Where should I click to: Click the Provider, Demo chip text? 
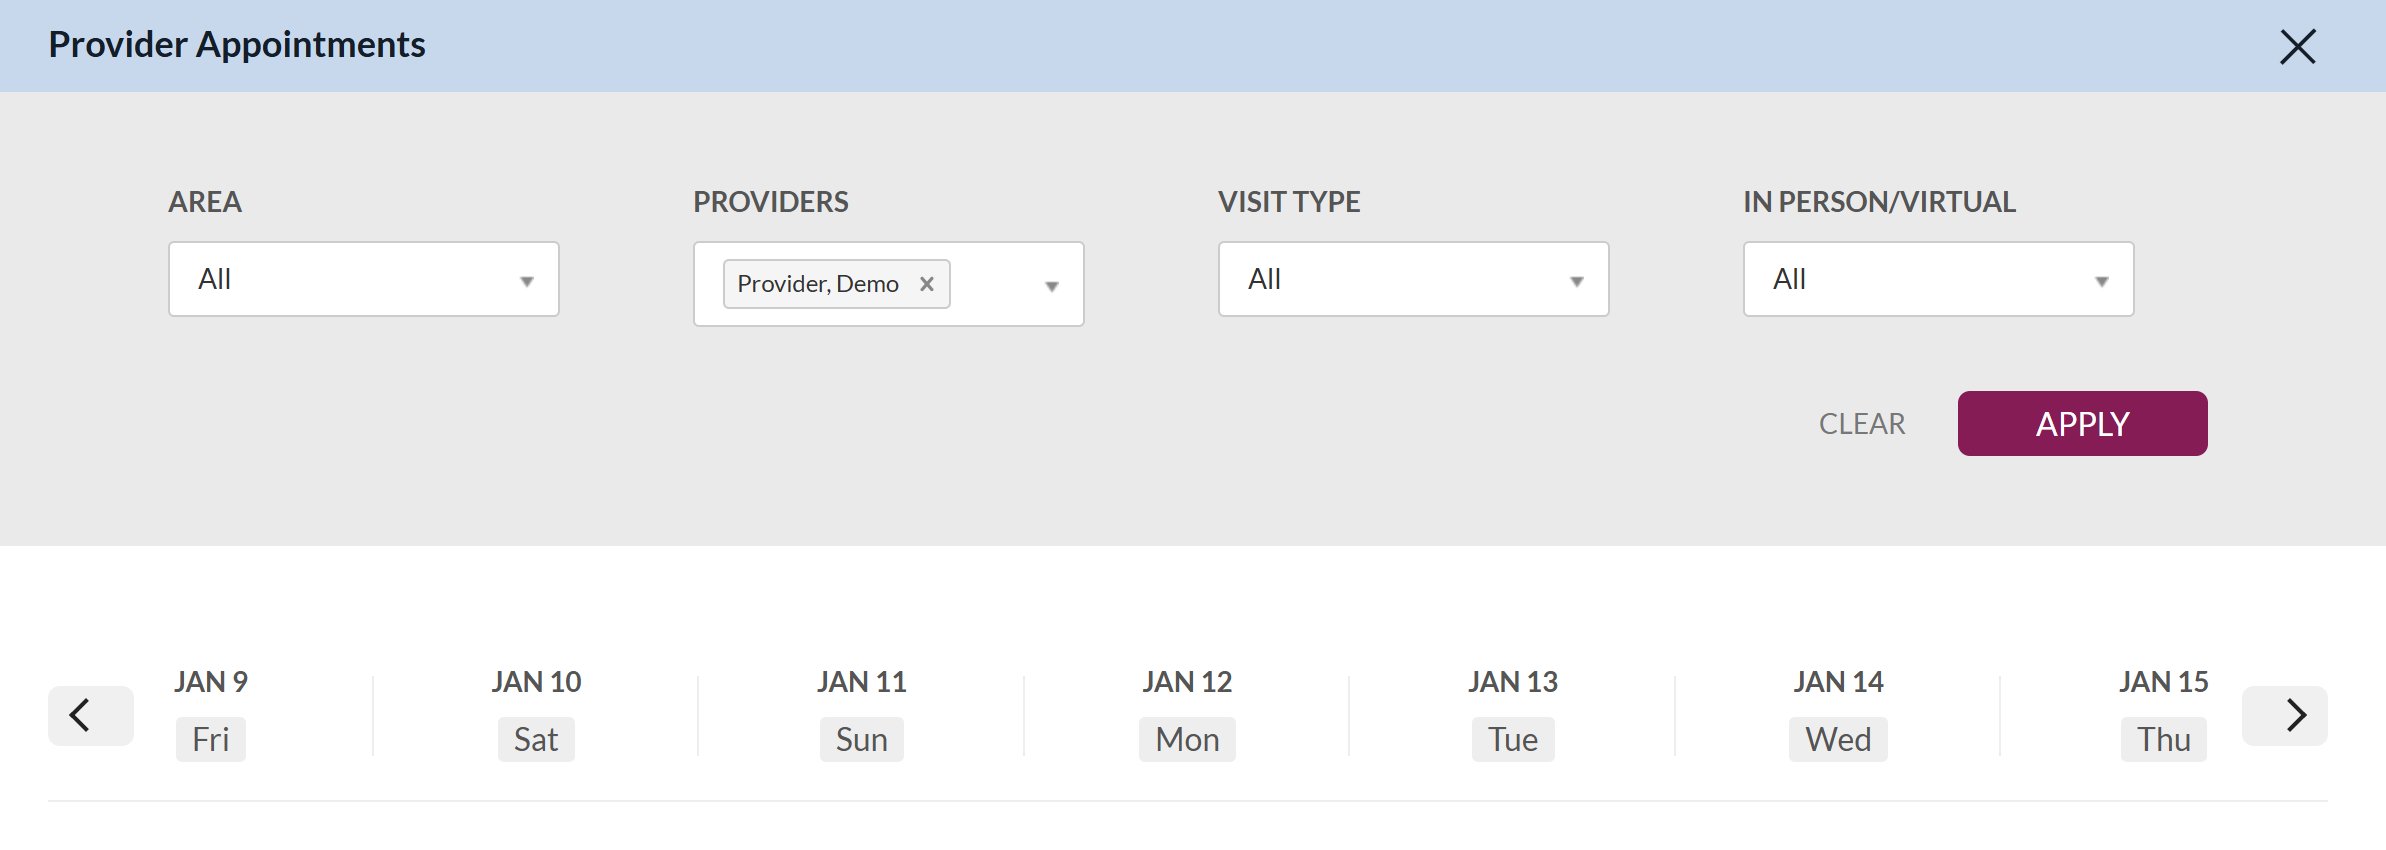click(x=818, y=284)
